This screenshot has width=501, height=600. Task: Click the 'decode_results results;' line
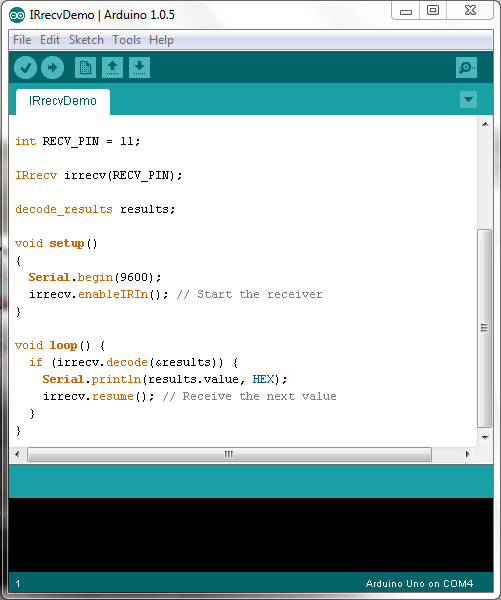pos(95,209)
